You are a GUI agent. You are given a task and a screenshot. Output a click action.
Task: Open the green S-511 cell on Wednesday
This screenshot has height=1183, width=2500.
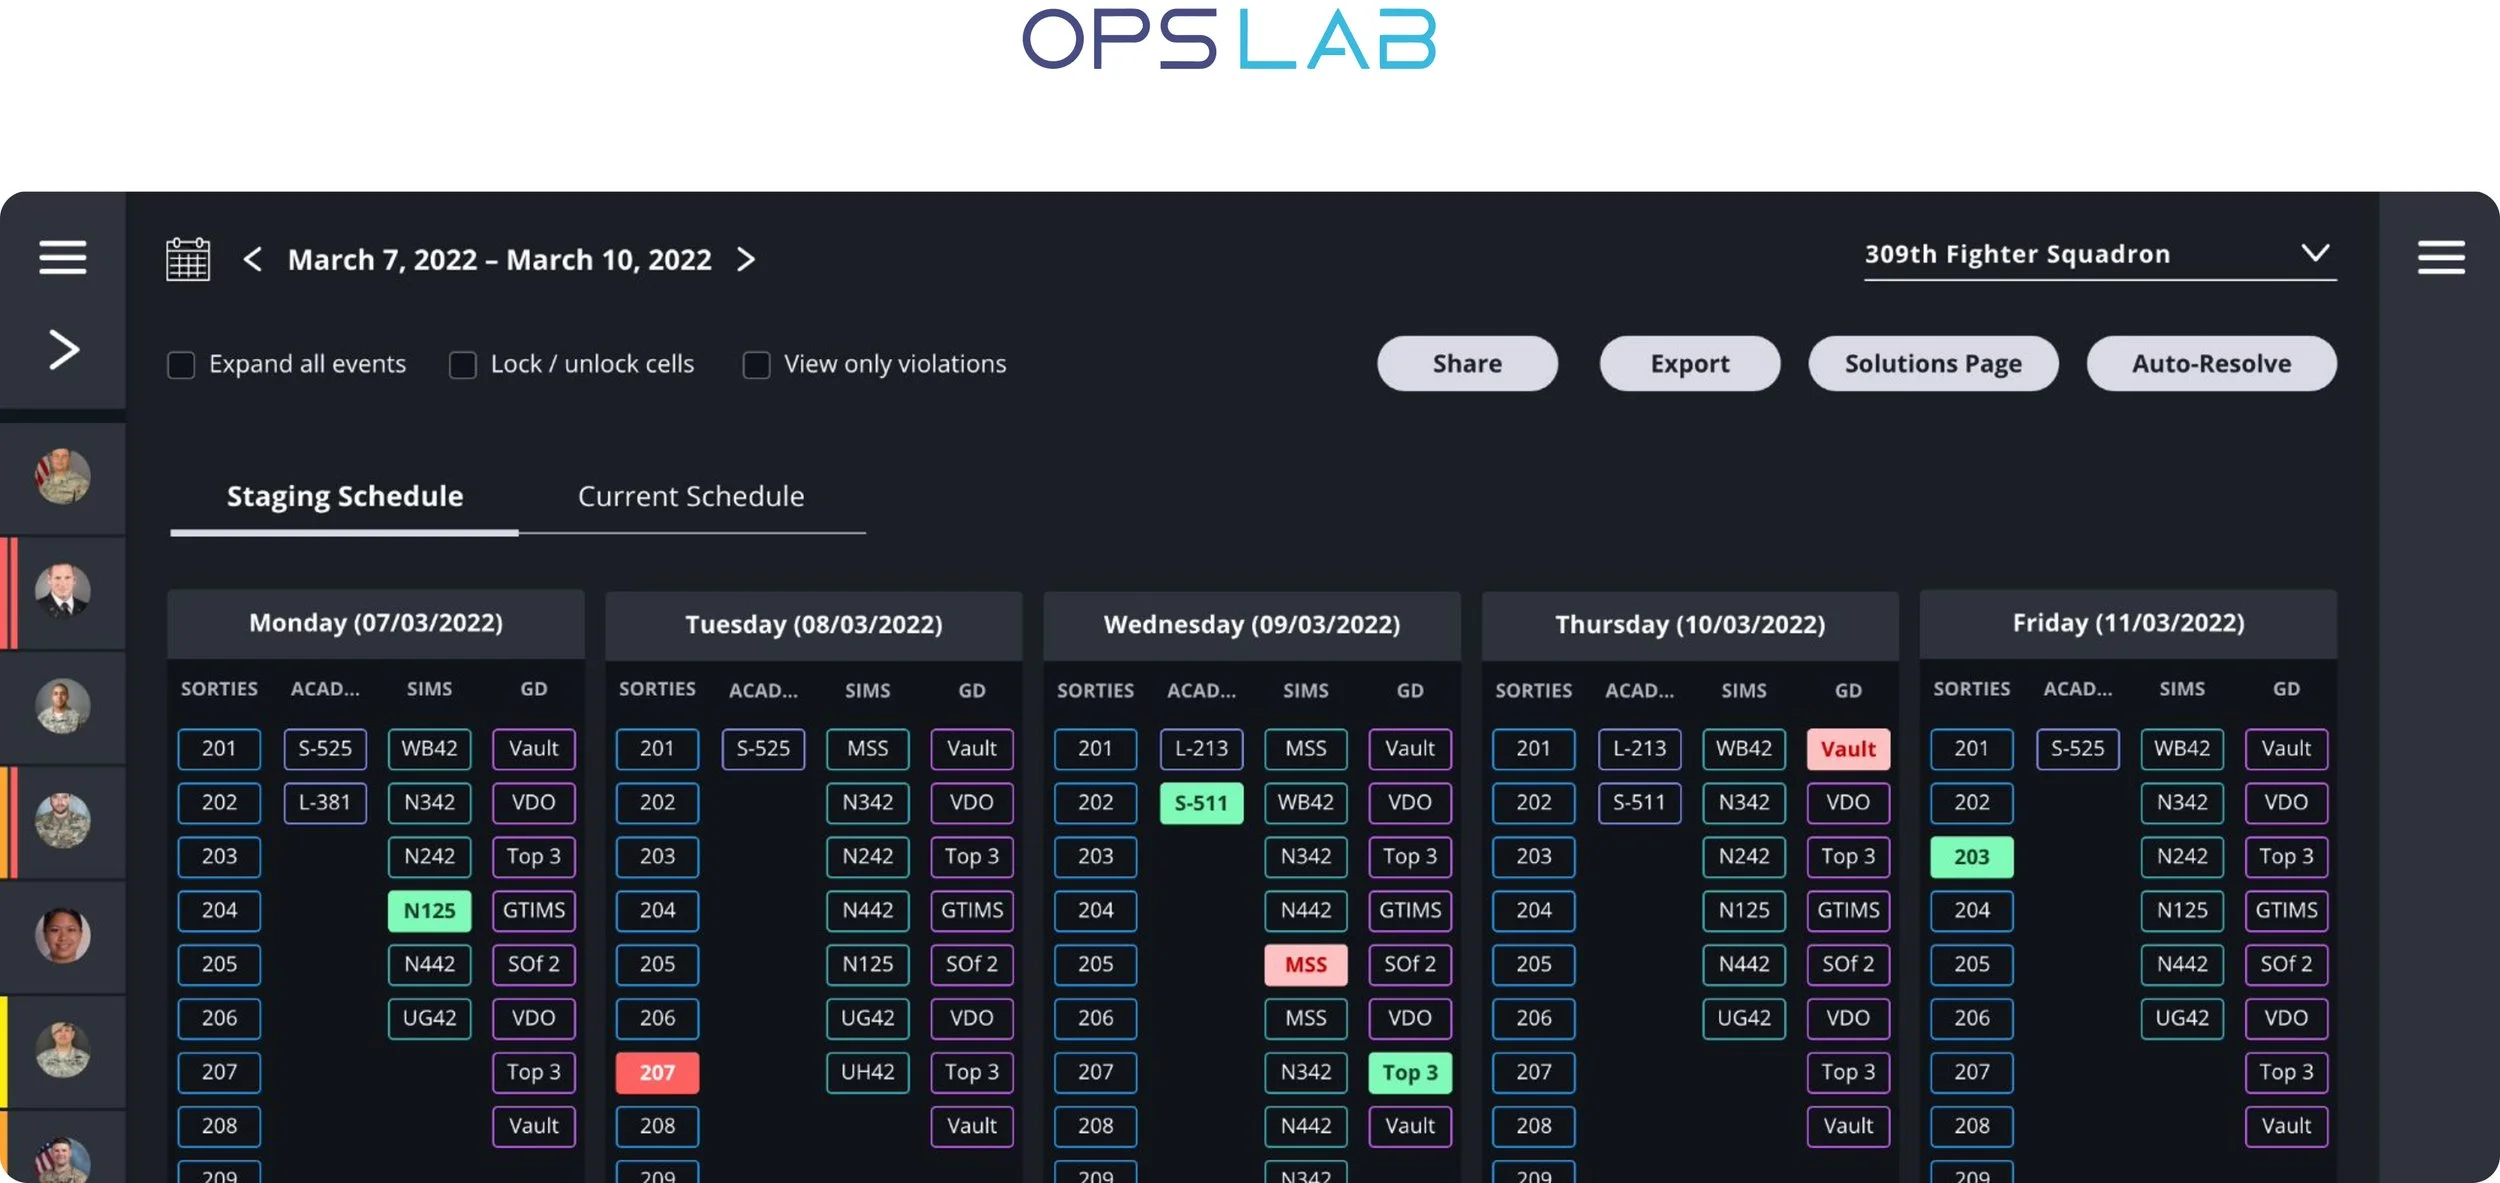click(x=1201, y=803)
